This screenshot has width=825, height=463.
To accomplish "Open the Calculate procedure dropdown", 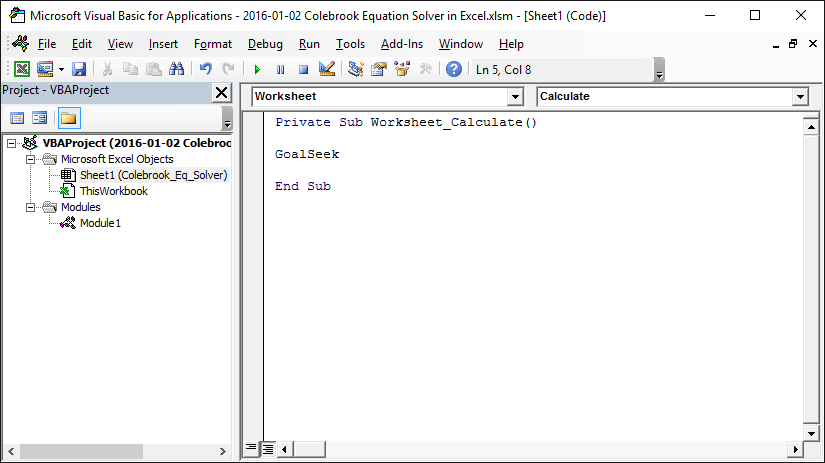I will pyautogui.click(x=800, y=96).
